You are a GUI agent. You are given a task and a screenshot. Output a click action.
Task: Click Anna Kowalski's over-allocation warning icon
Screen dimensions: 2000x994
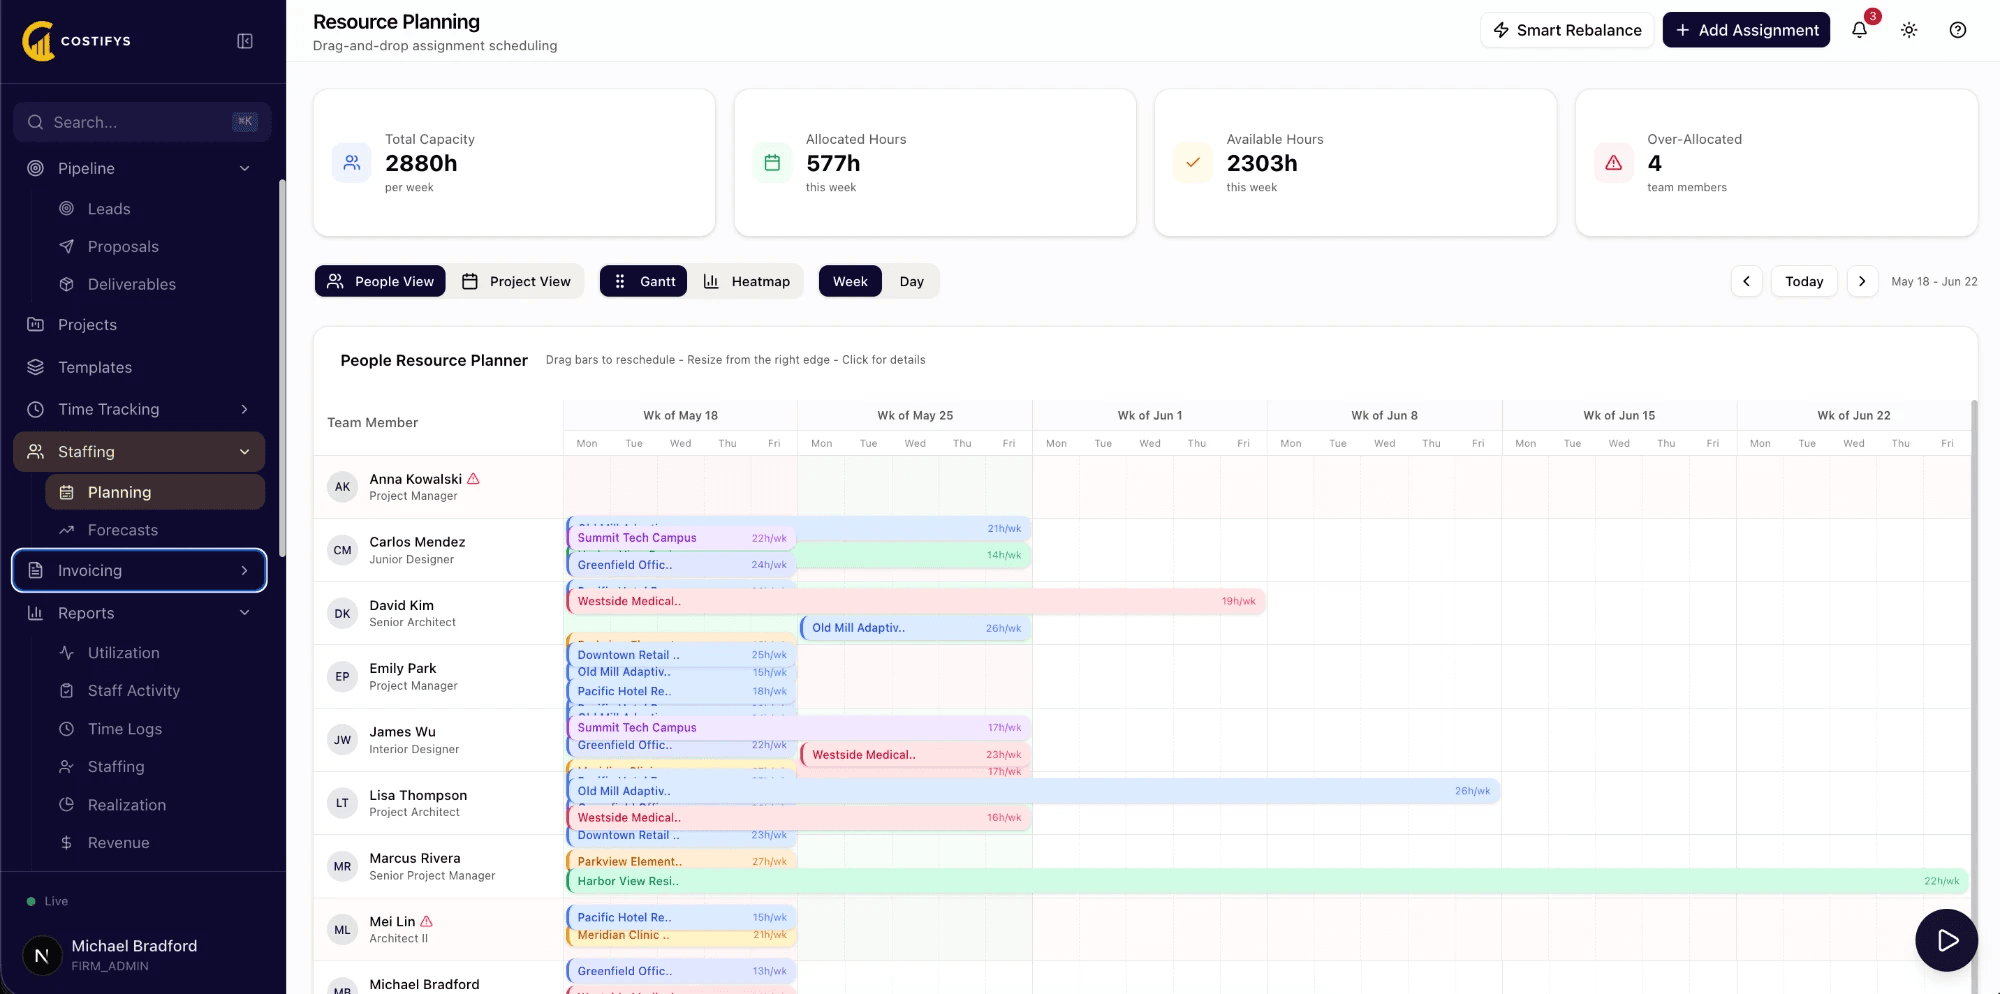tap(474, 479)
